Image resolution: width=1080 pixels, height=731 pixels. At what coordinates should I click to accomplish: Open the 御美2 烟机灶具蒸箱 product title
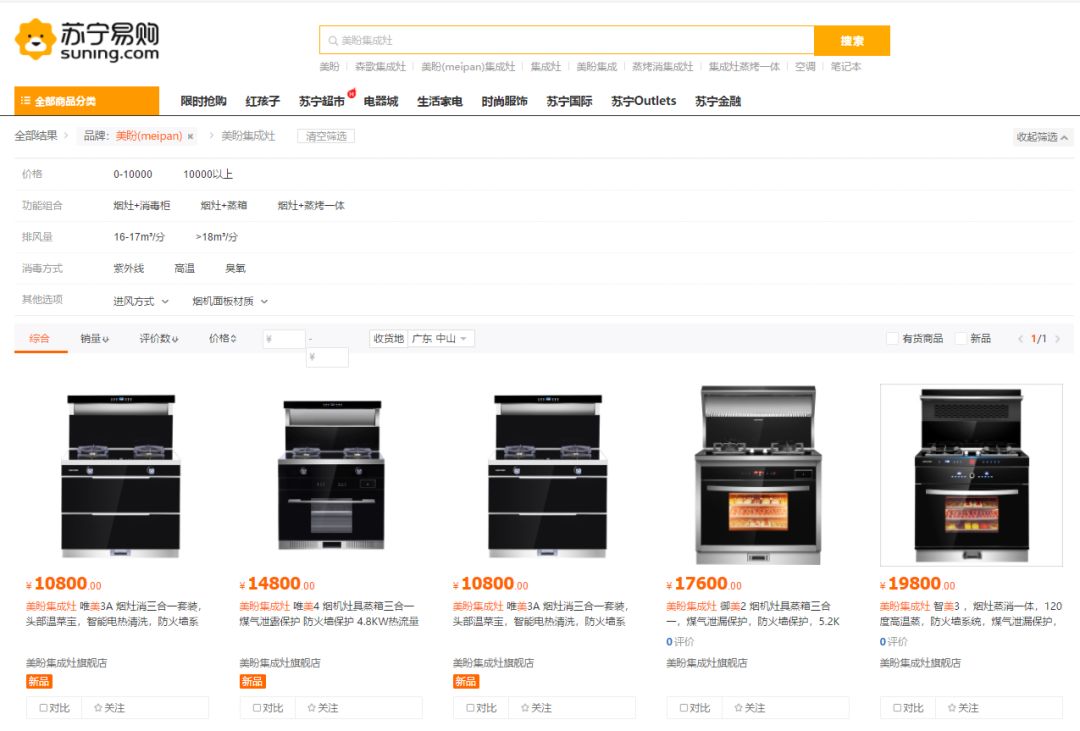coord(753,614)
